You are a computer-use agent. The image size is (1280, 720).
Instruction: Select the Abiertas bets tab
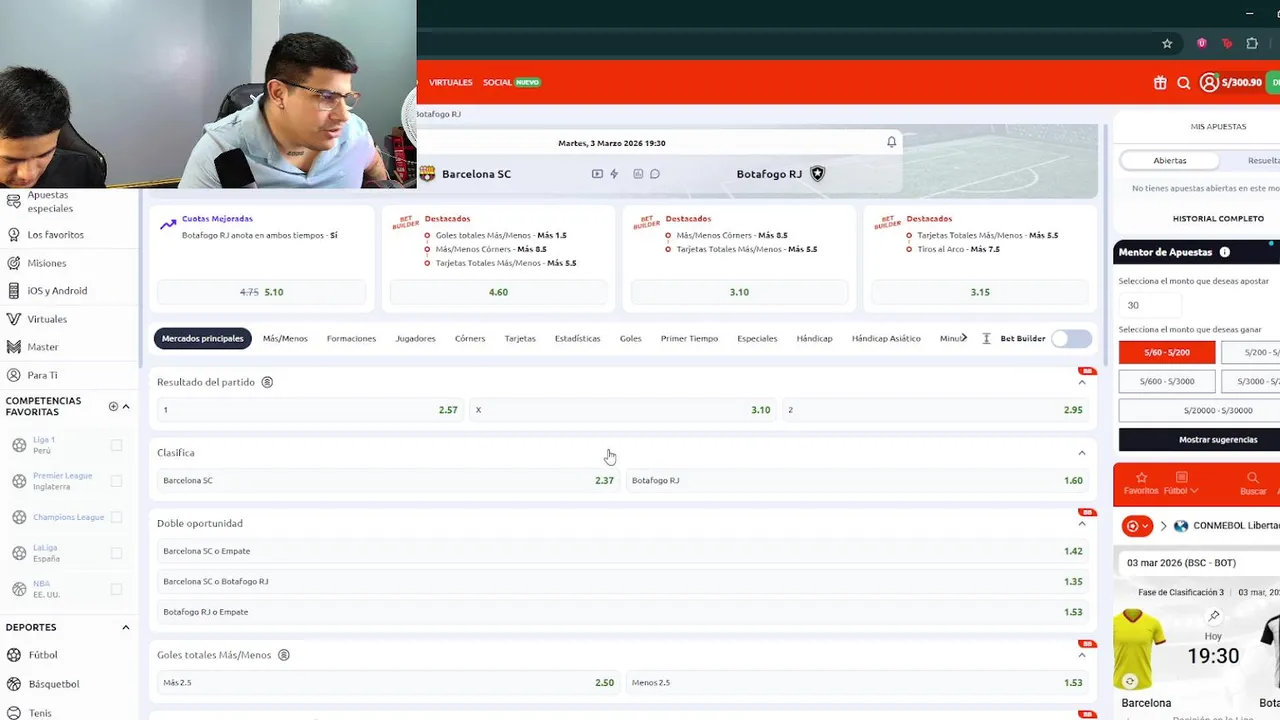[1170, 160]
